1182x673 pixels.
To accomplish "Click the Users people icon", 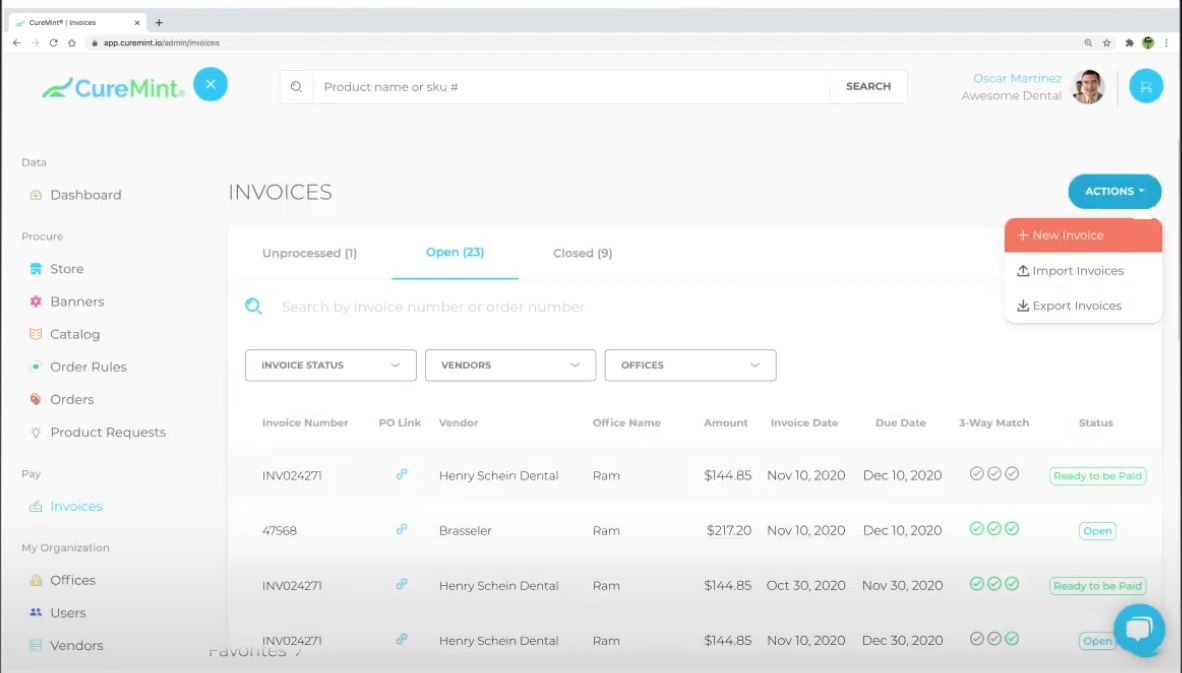I will tap(35, 613).
